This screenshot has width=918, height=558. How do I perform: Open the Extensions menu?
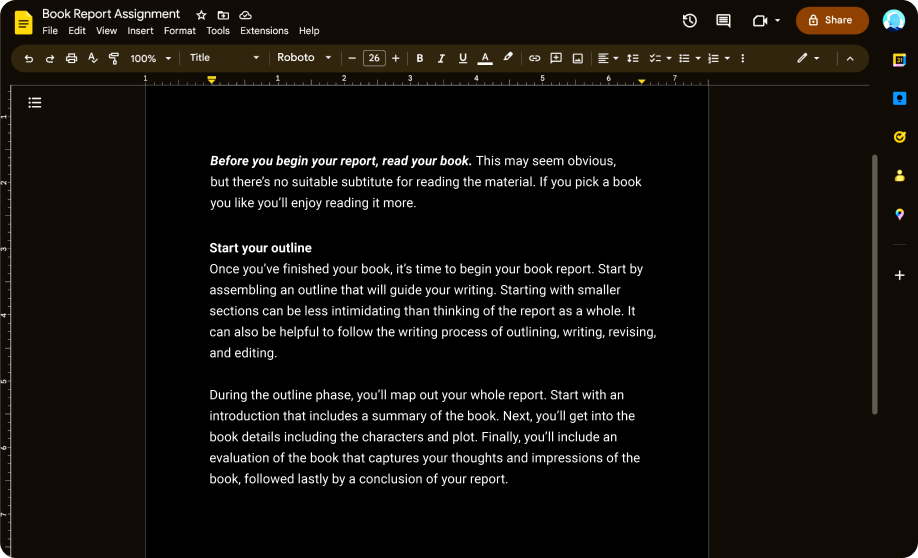(264, 31)
